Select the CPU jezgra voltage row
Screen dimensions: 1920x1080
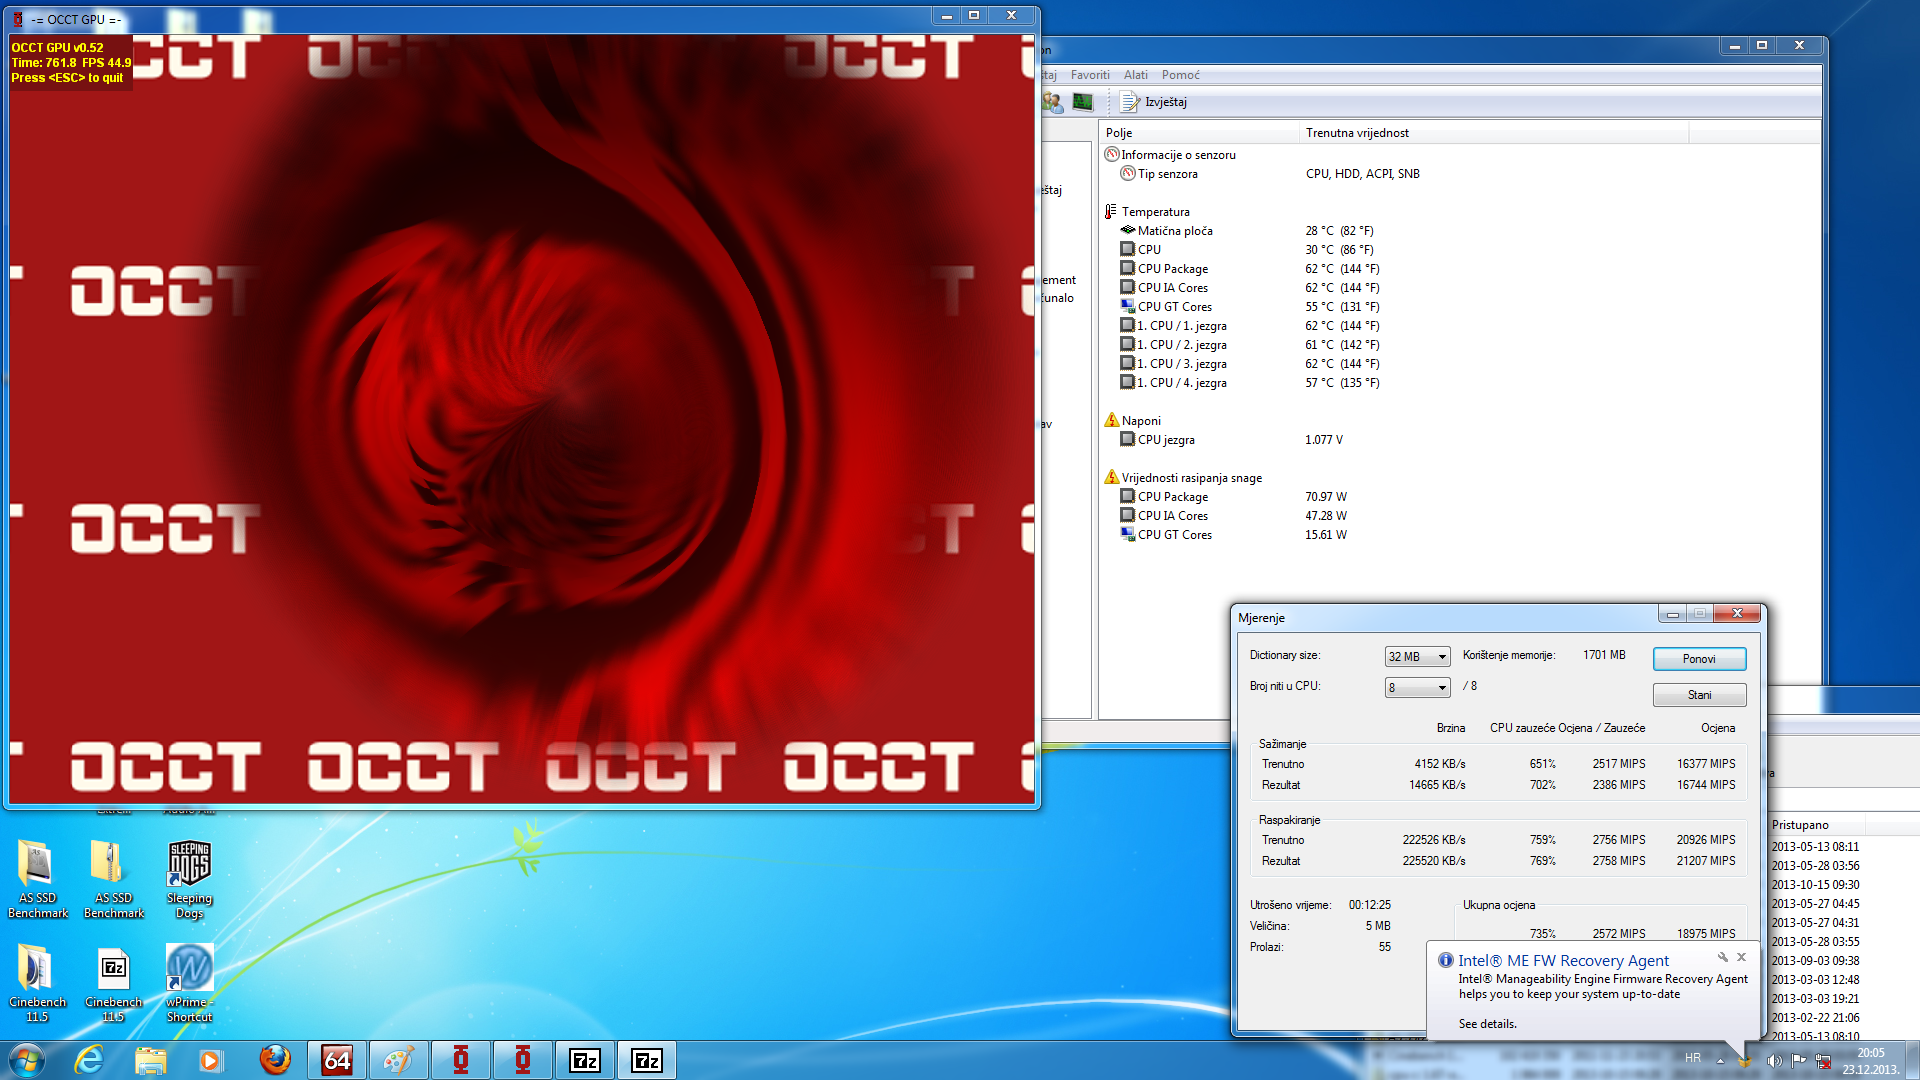pos(1460,440)
